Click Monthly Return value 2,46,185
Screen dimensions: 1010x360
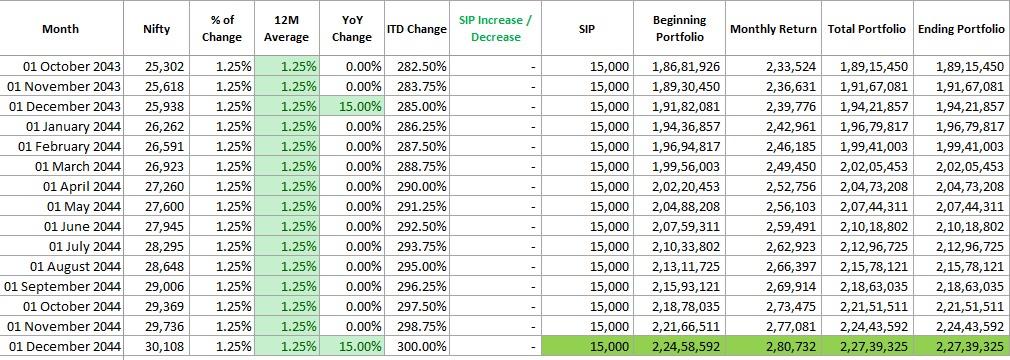pos(774,146)
